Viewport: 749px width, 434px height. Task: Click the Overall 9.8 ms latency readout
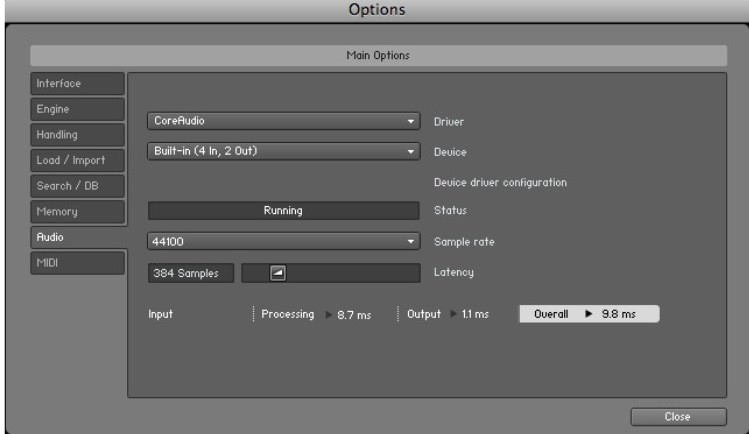pos(589,314)
